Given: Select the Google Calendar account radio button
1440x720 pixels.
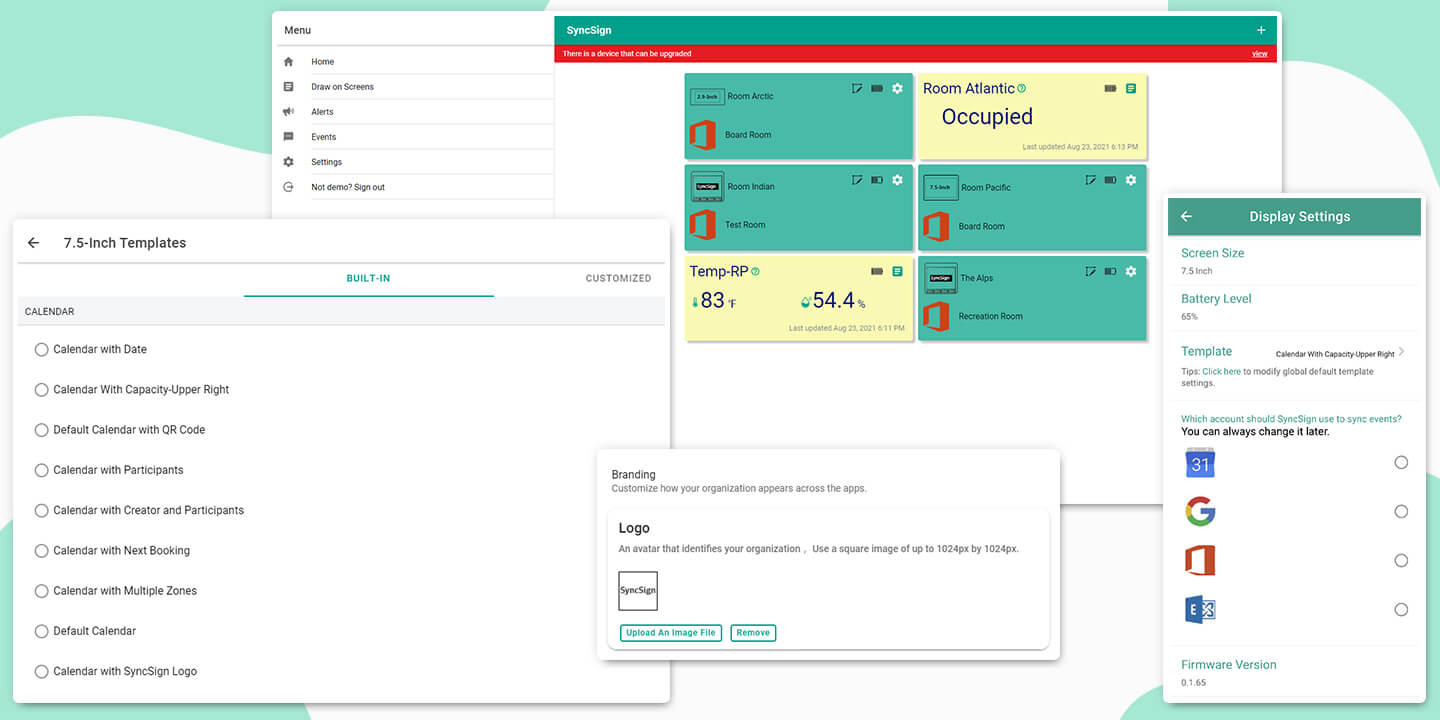Looking at the screenshot, I should tap(1401, 462).
